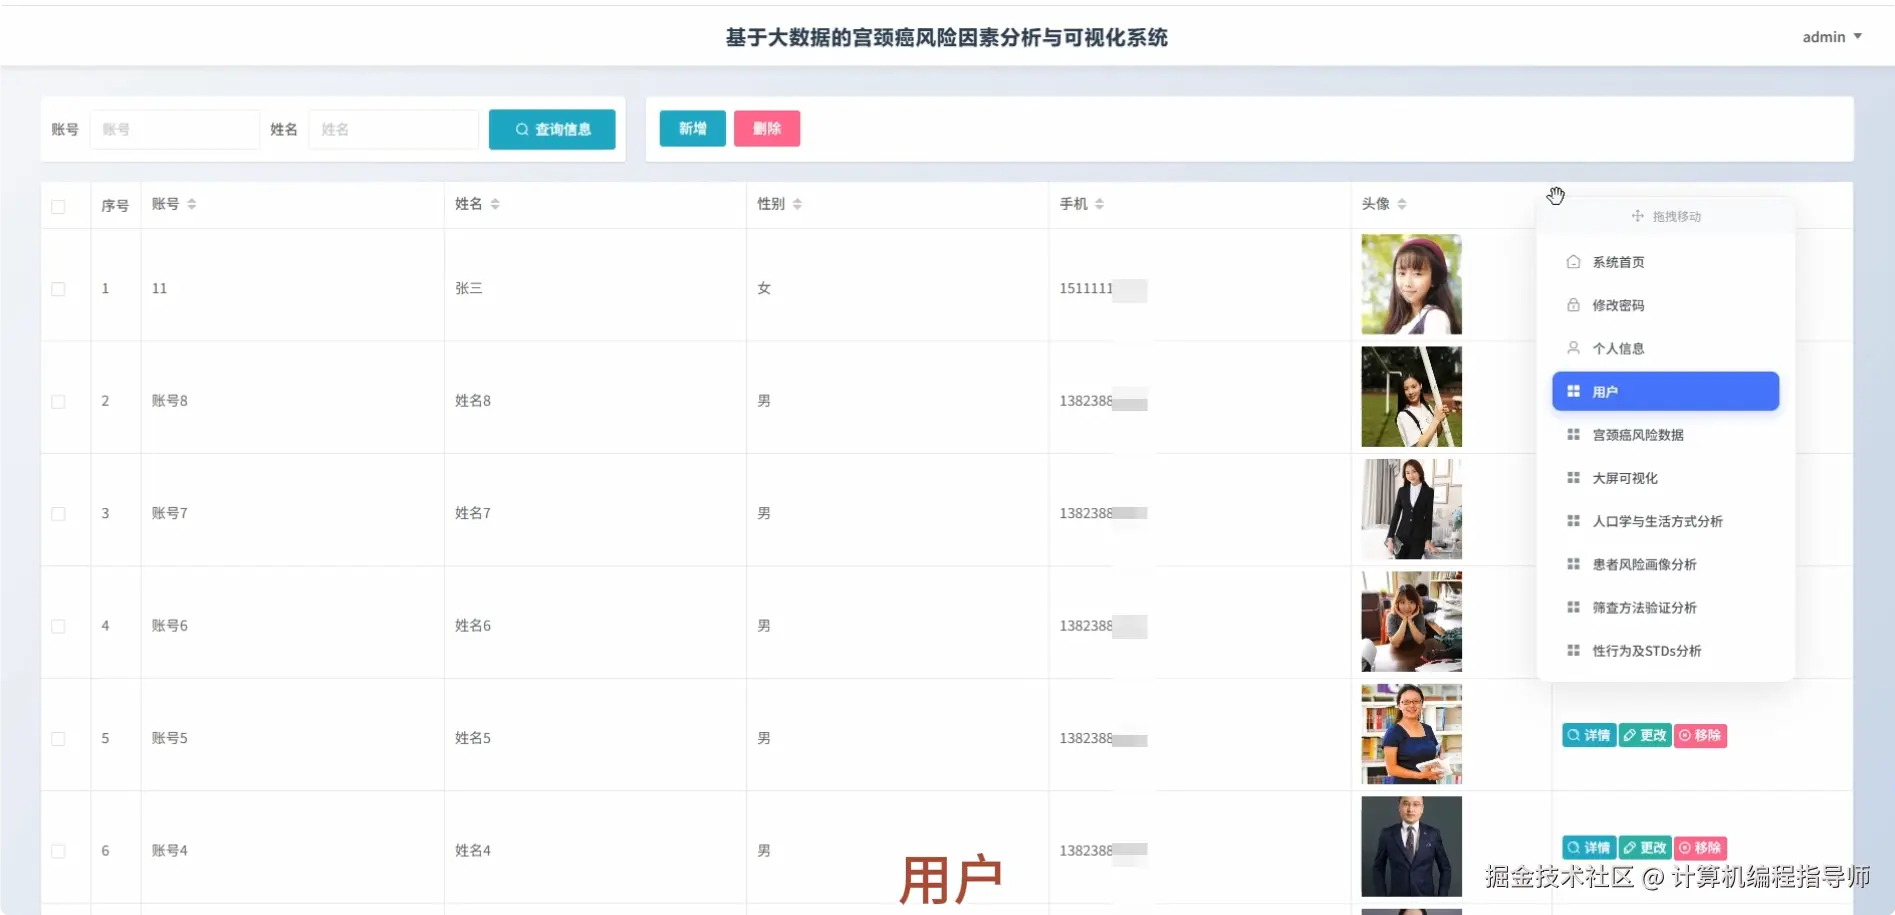The height and width of the screenshot is (915, 1895).
Task: Click the grid icon beside 用户
Action: (1573, 391)
